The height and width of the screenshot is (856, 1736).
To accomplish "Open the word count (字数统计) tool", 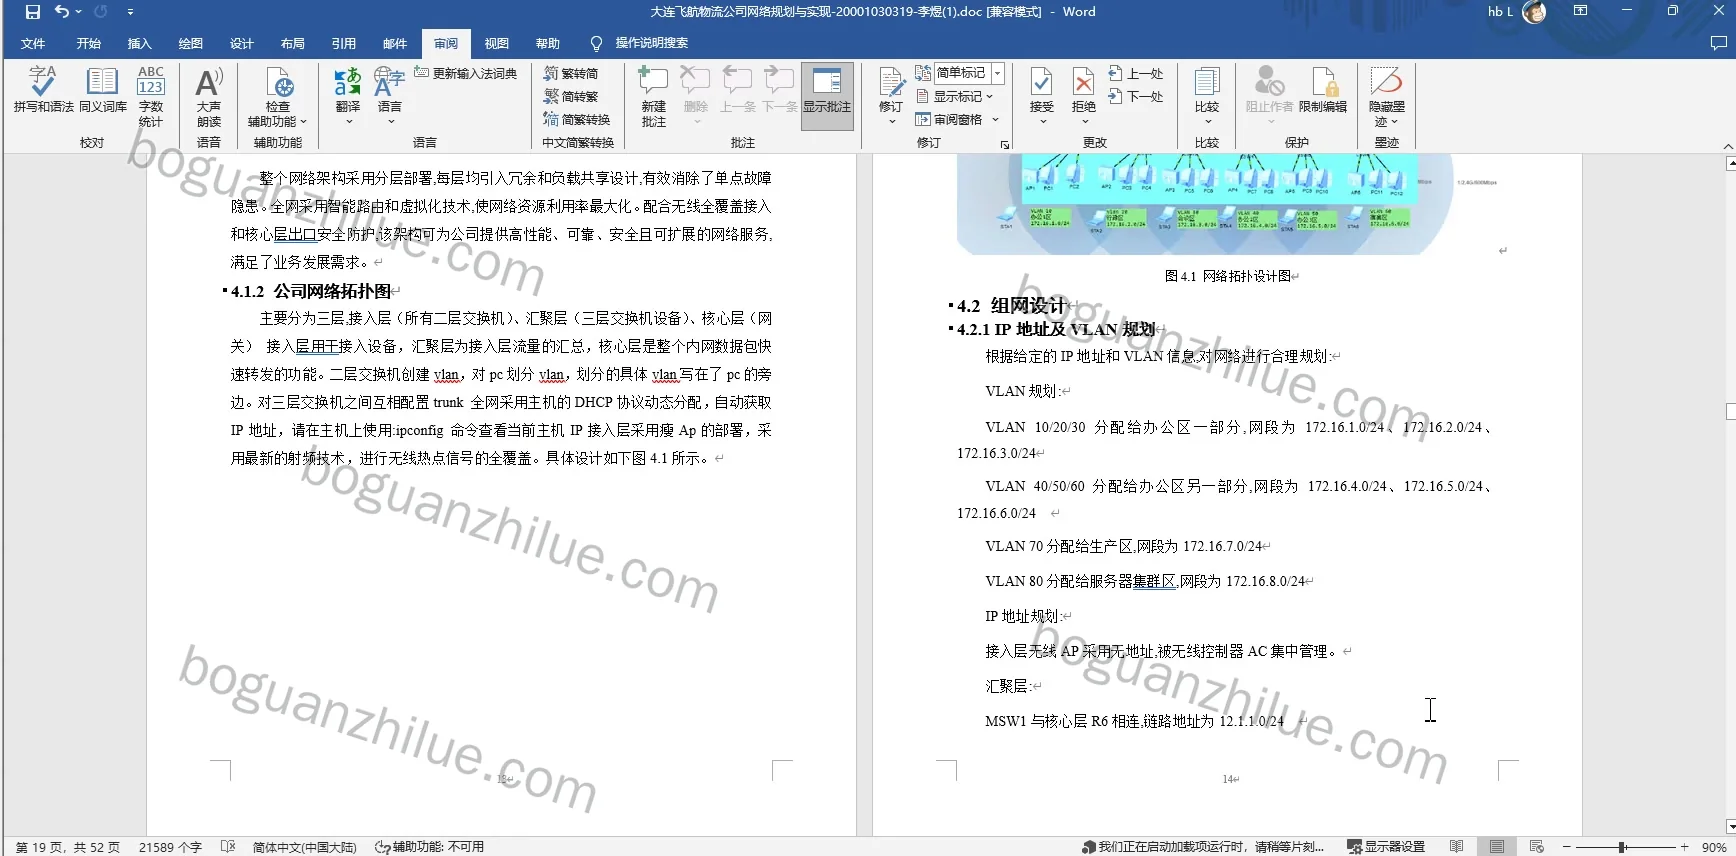I will [151, 96].
